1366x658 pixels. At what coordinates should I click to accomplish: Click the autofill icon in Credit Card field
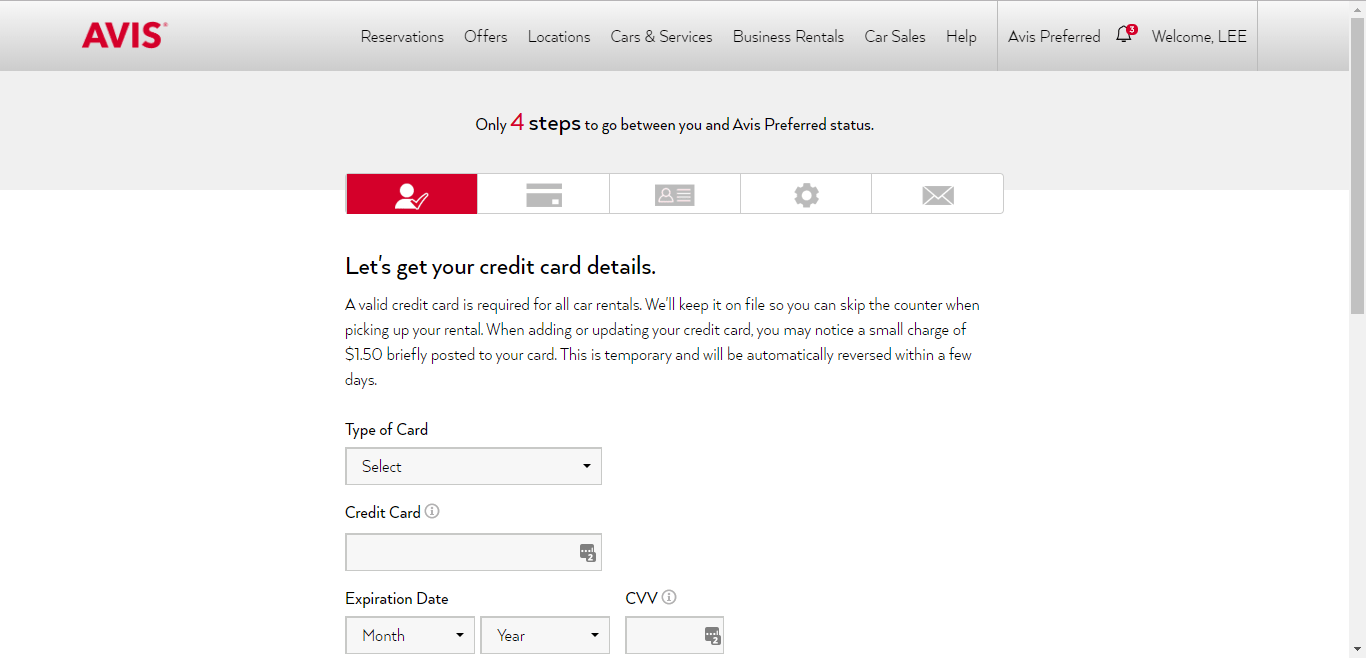coord(587,552)
